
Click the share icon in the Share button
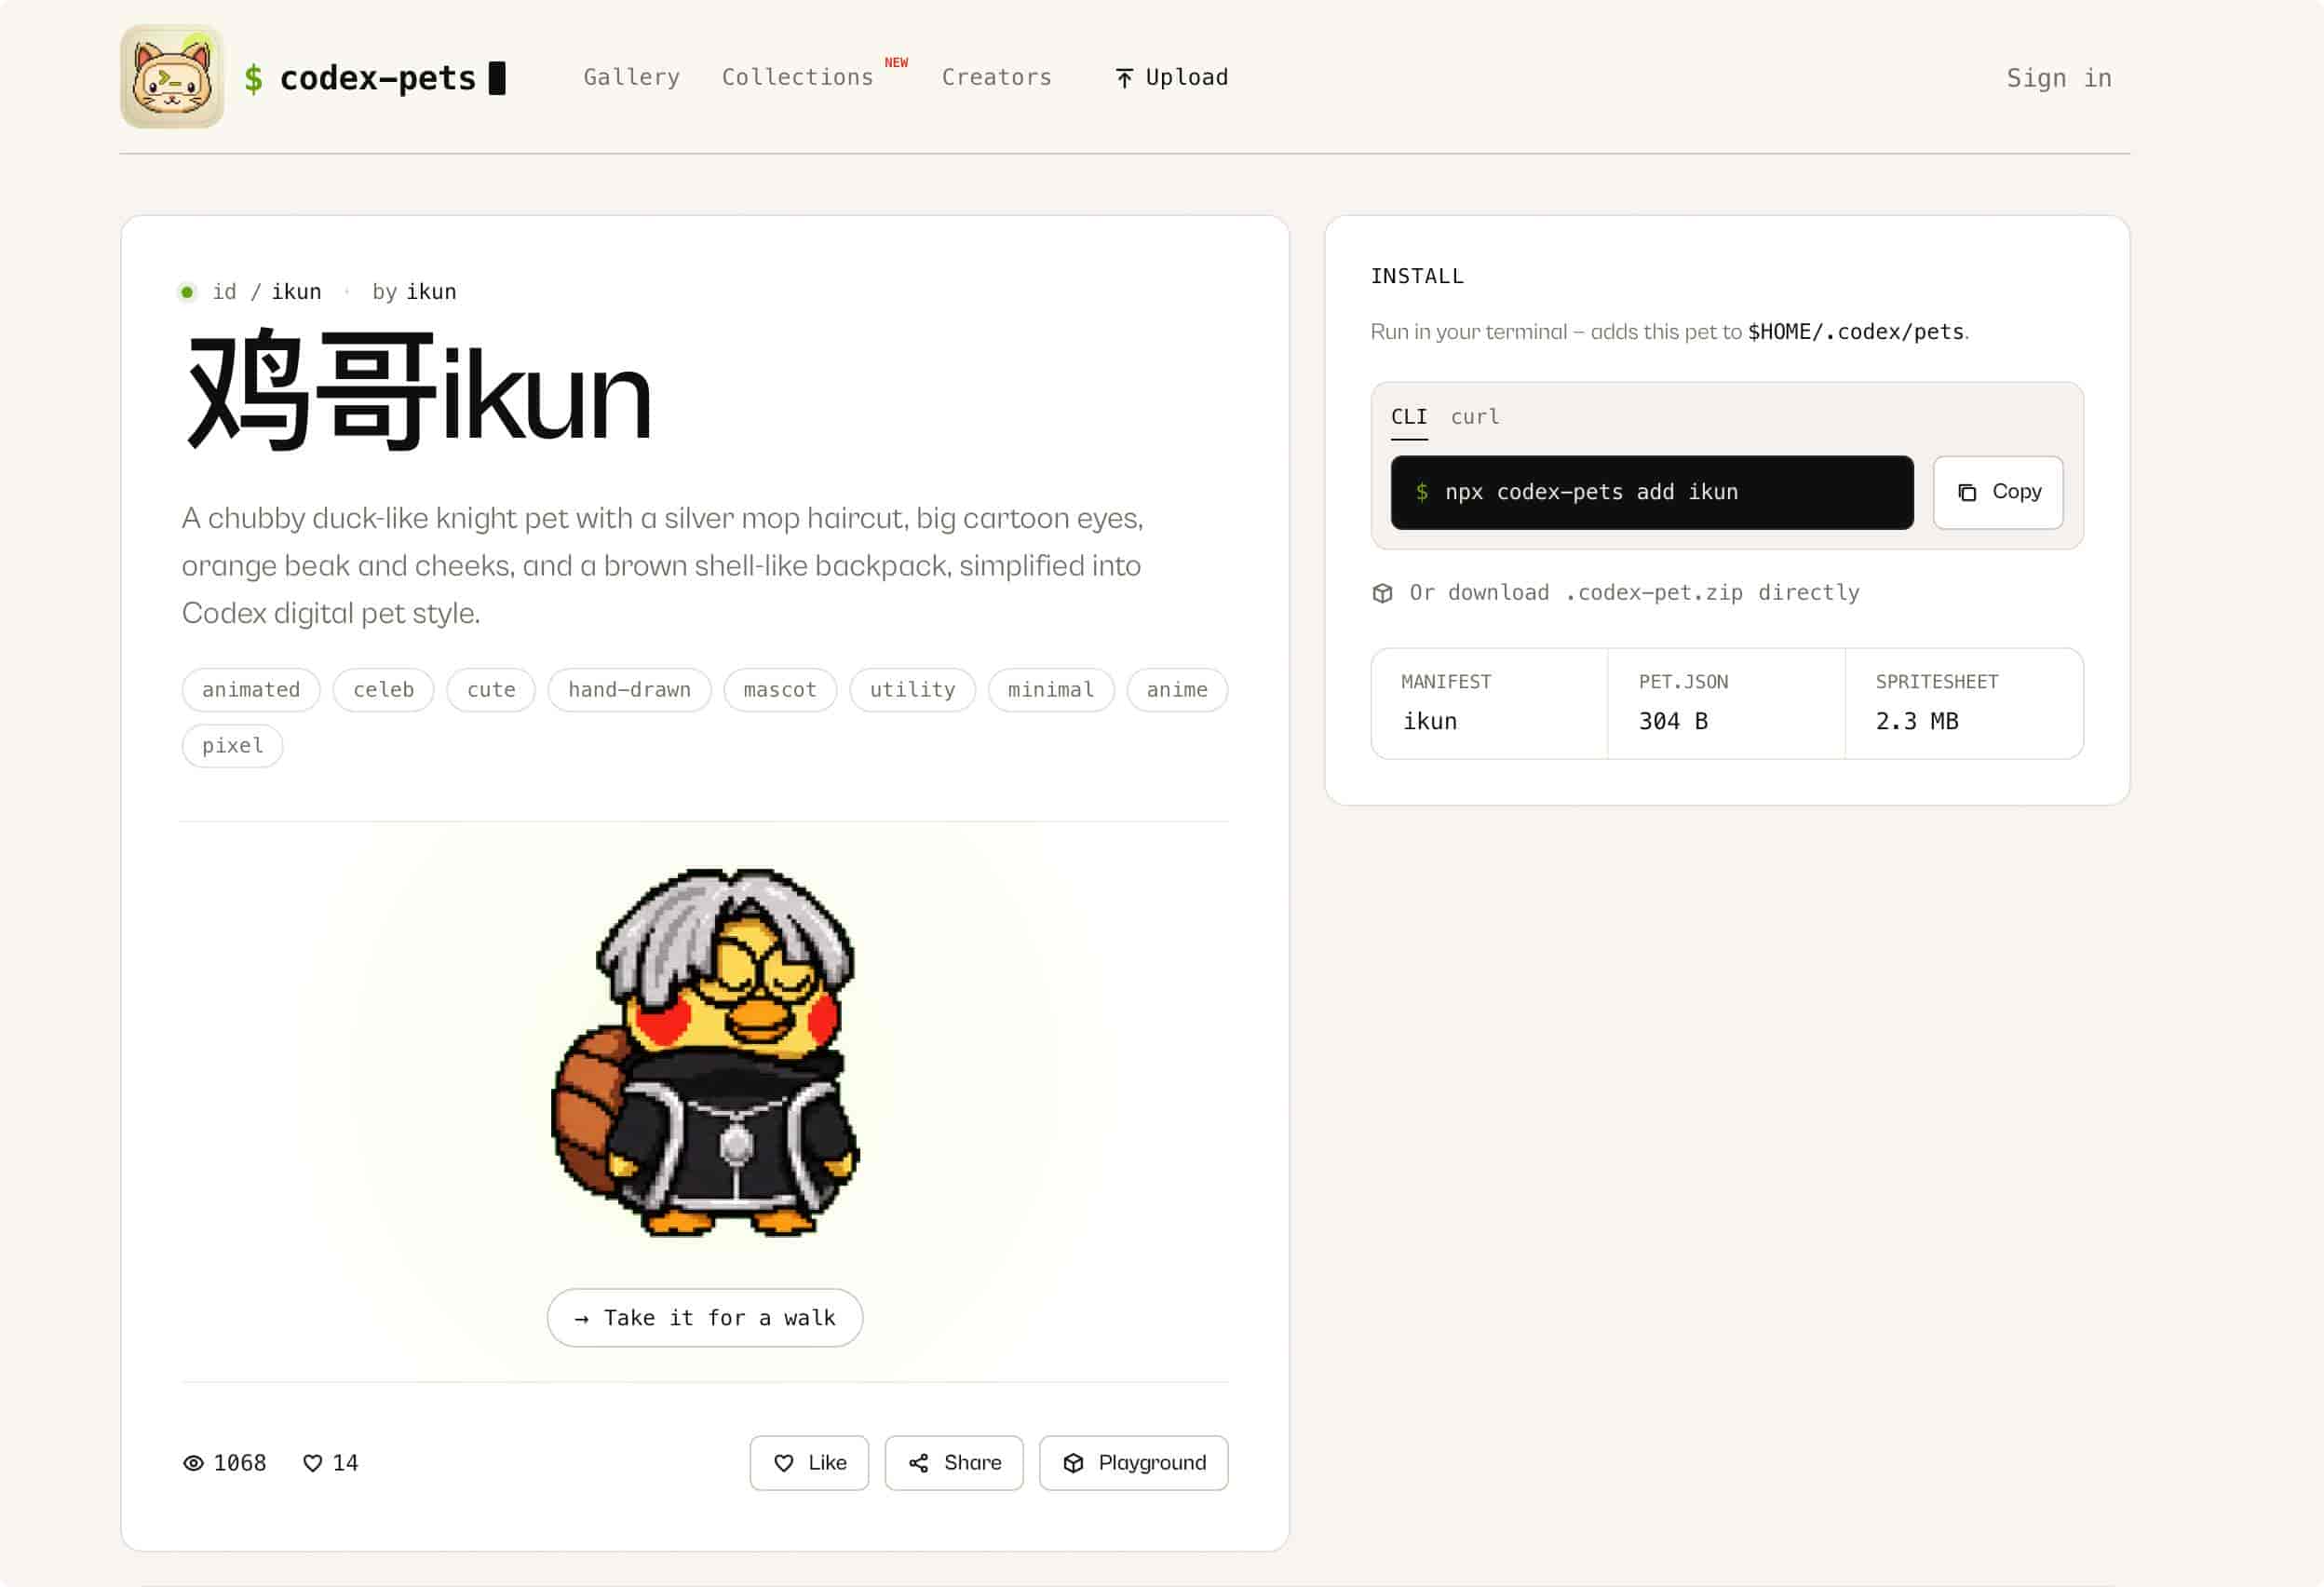[x=918, y=1463]
